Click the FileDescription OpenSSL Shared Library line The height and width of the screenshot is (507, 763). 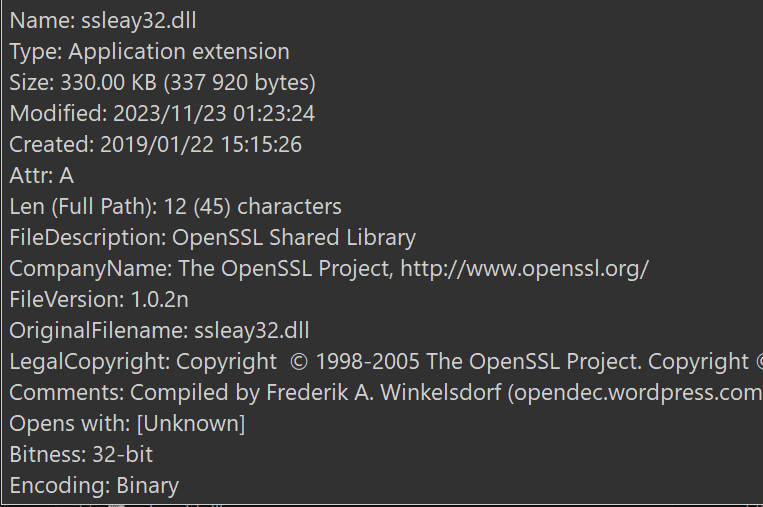(x=212, y=238)
